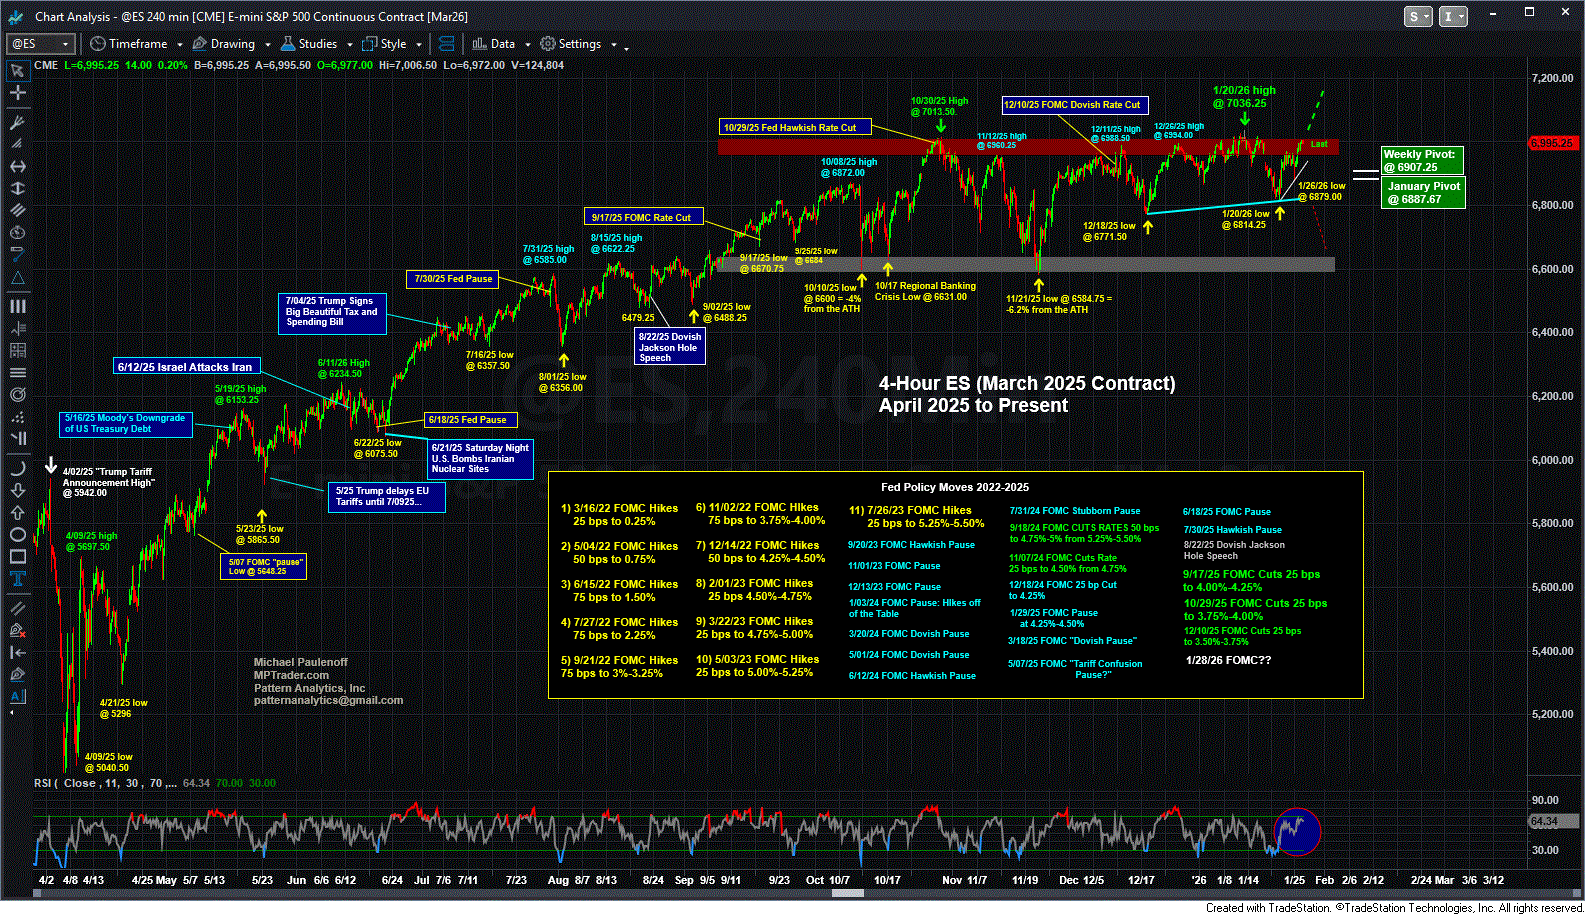Expand the Studies dropdown arrow
The width and height of the screenshot is (1585, 914).
(350, 44)
